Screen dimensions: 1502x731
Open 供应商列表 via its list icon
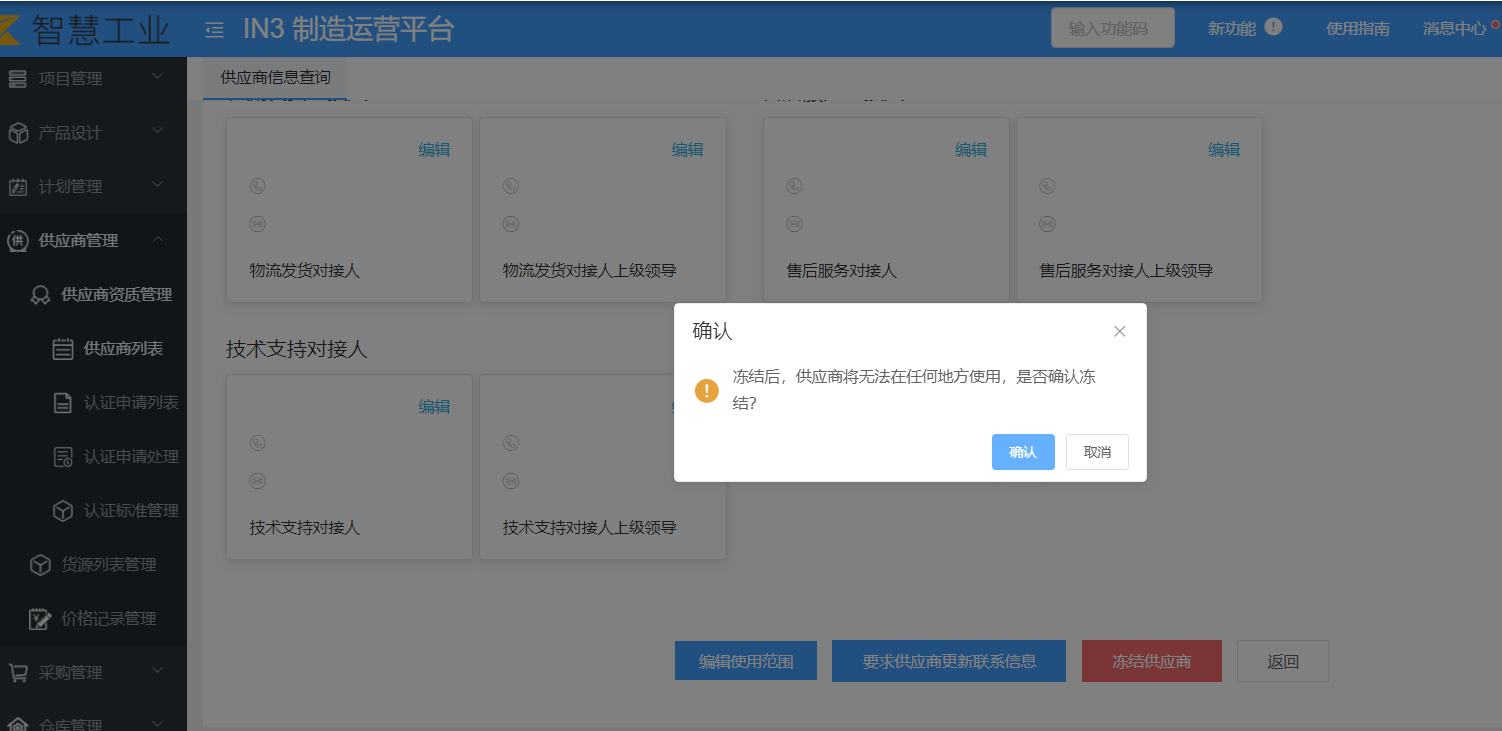(60, 348)
